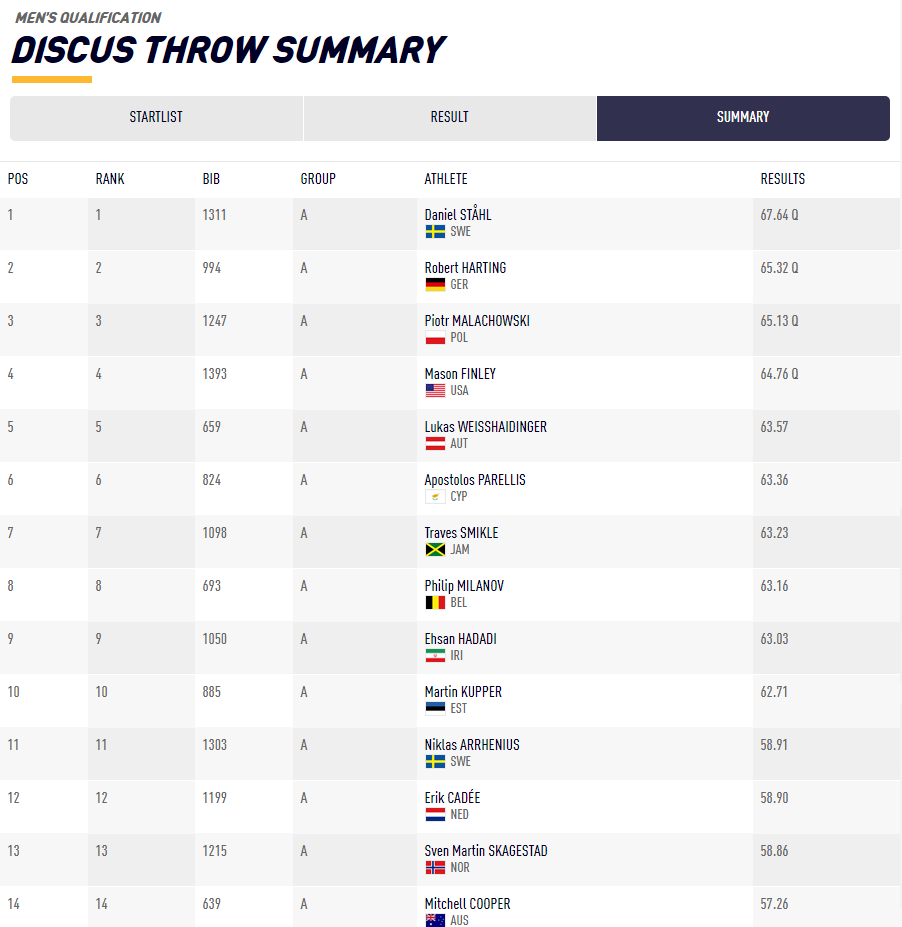Click the Belgian flag under Philip Milanov
The image size is (902, 927).
tap(435, 602)
